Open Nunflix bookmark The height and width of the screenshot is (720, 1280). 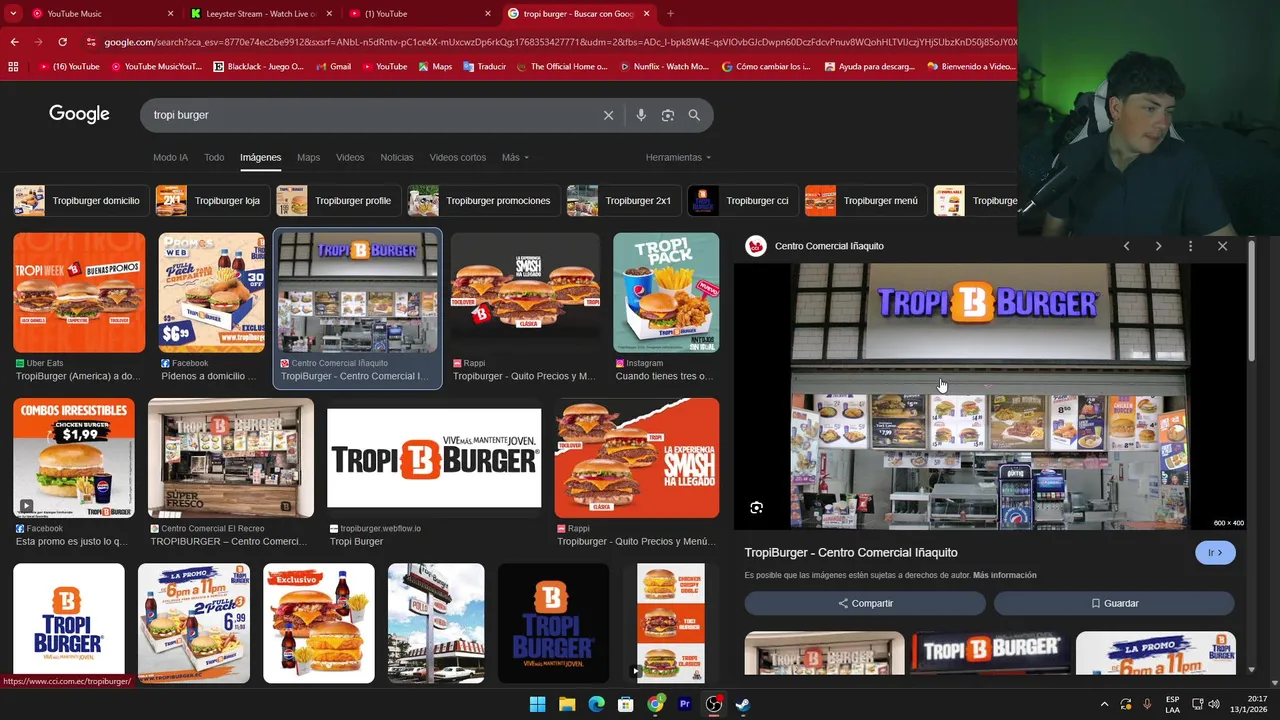(664, 67)
